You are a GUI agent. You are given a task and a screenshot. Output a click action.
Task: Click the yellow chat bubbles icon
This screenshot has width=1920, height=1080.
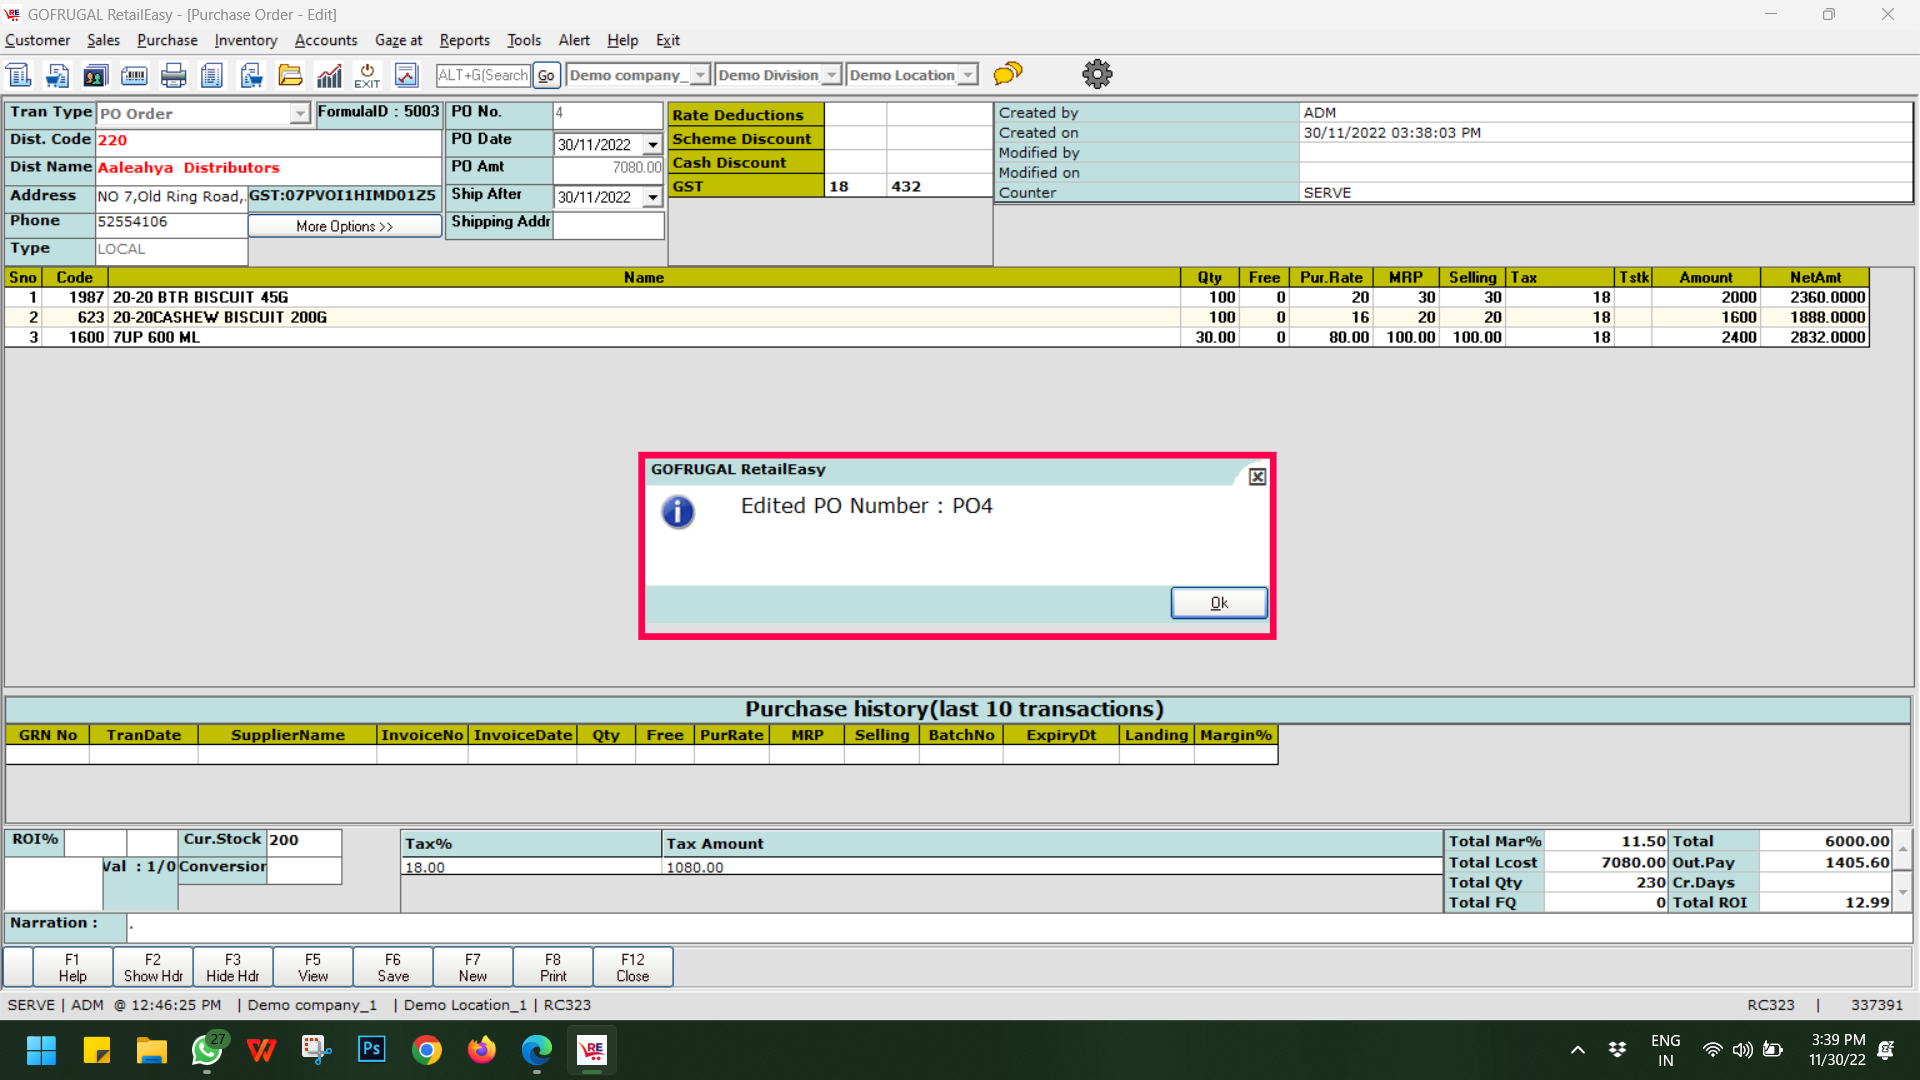1008,74
